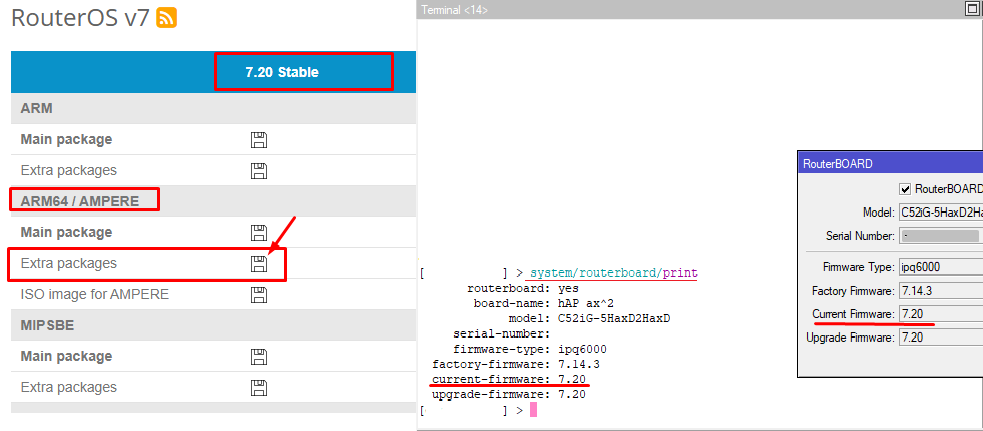Click the Upgrade Firmware field
983x431 pixels.
(x=940, y=338)
